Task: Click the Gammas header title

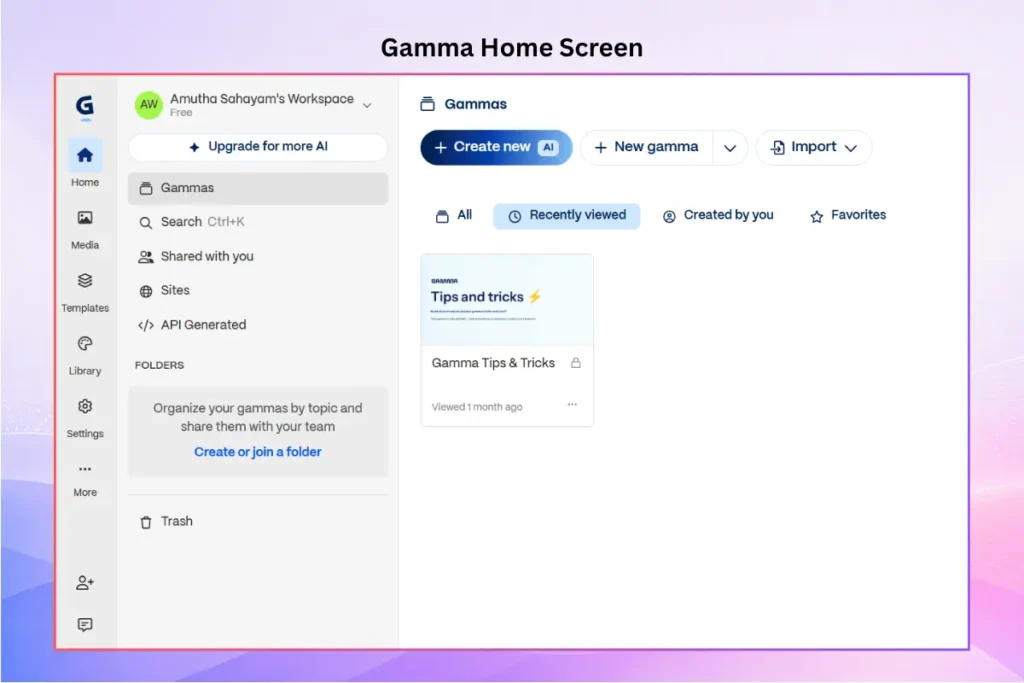Action: (x=475, y=104)
